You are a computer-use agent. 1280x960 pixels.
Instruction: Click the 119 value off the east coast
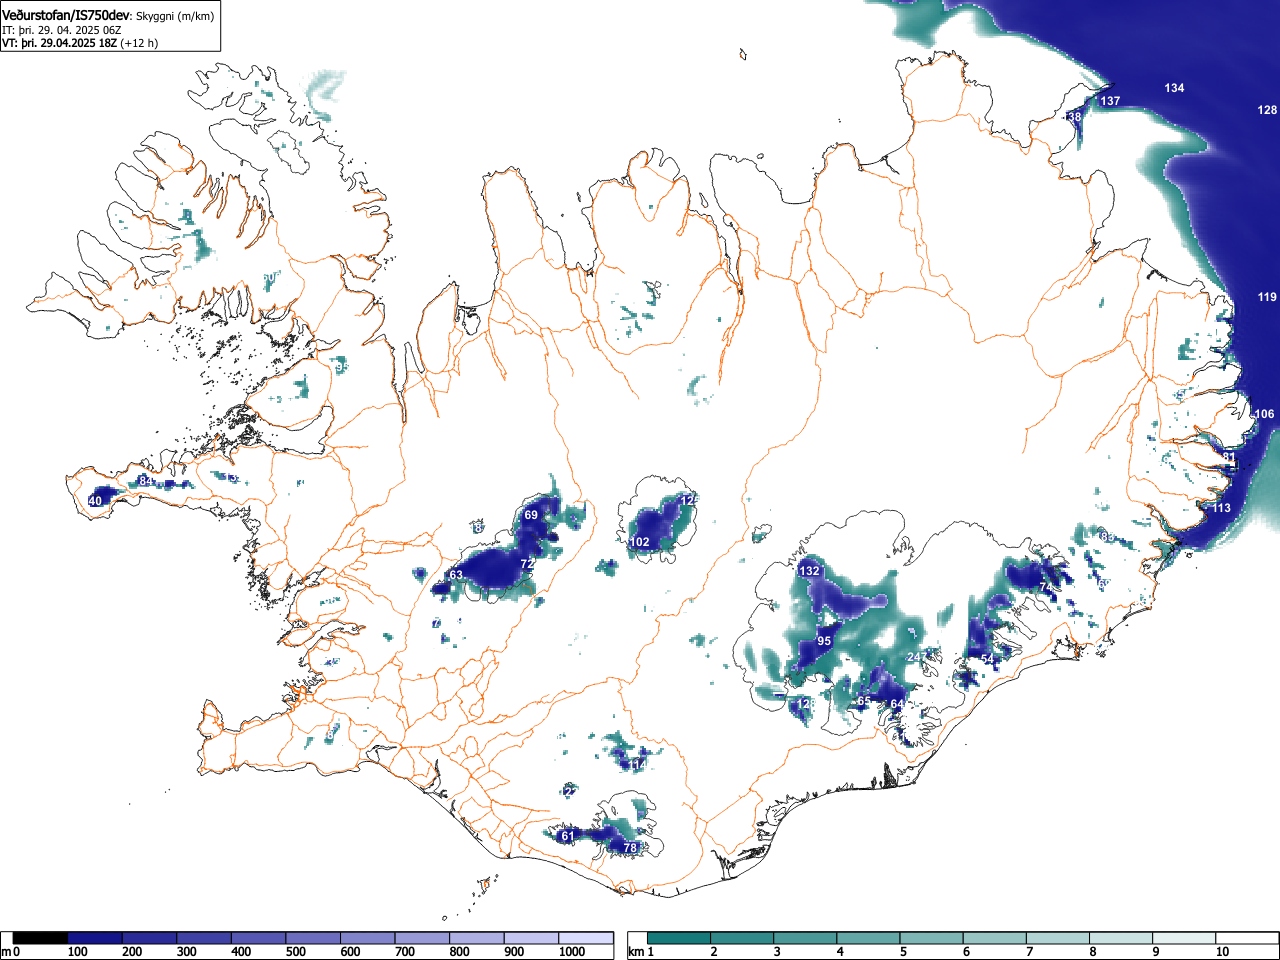(x=1267, y=297)
